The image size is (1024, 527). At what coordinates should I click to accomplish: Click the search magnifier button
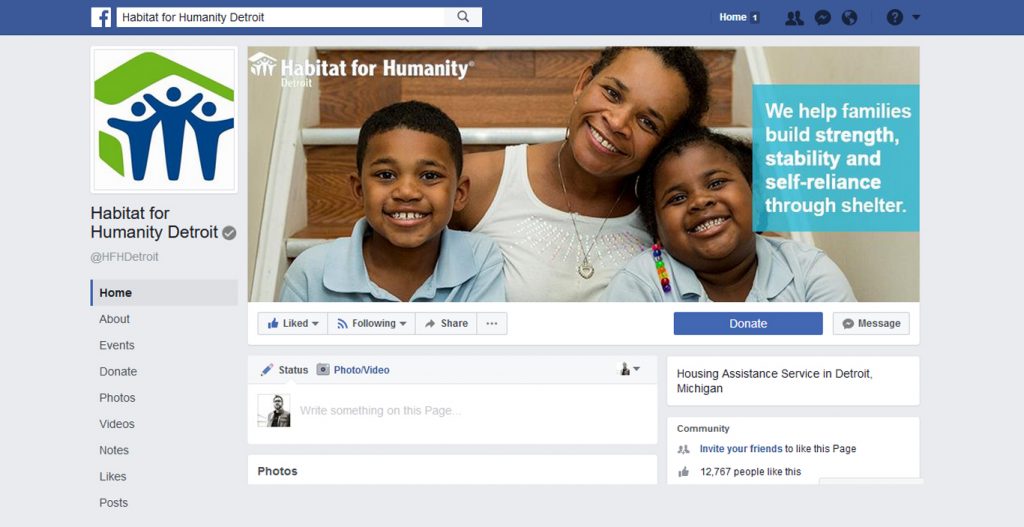pyautogui.click(x=463, y=17)
